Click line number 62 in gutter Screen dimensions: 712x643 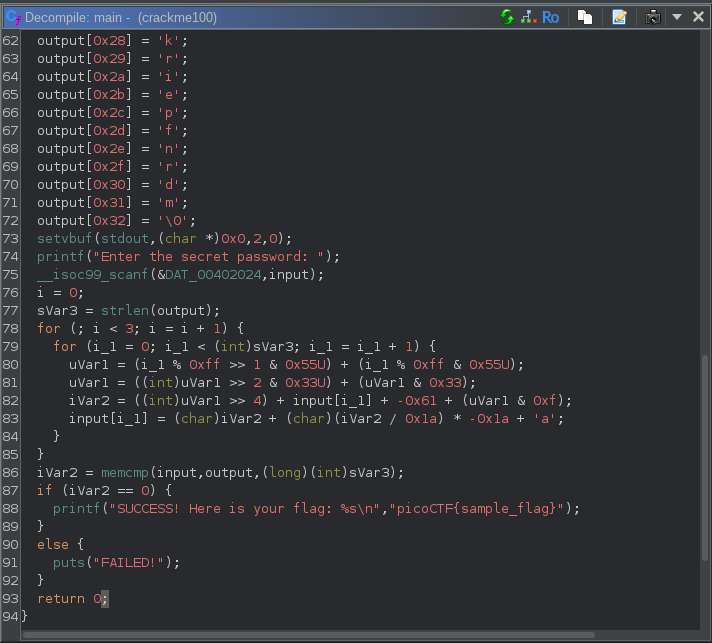point(10,41)
